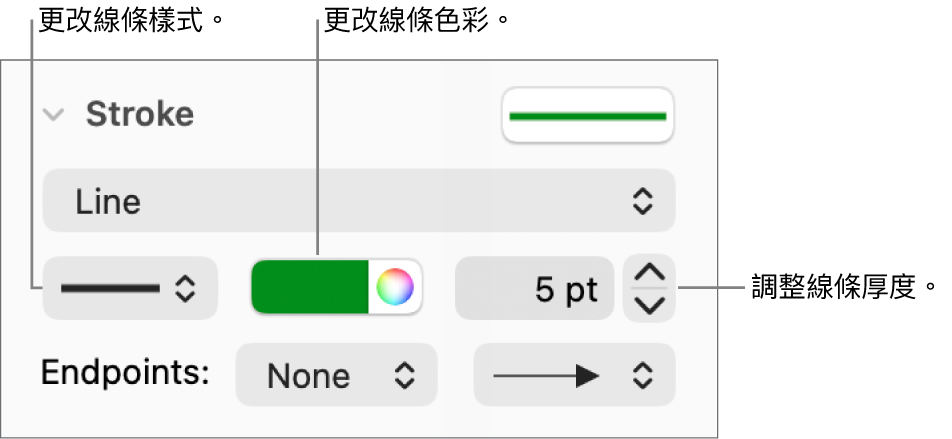This screenshot has height=439, width=952.
Task: Open the stroke style preview swatch
Action: click(588, 115)
